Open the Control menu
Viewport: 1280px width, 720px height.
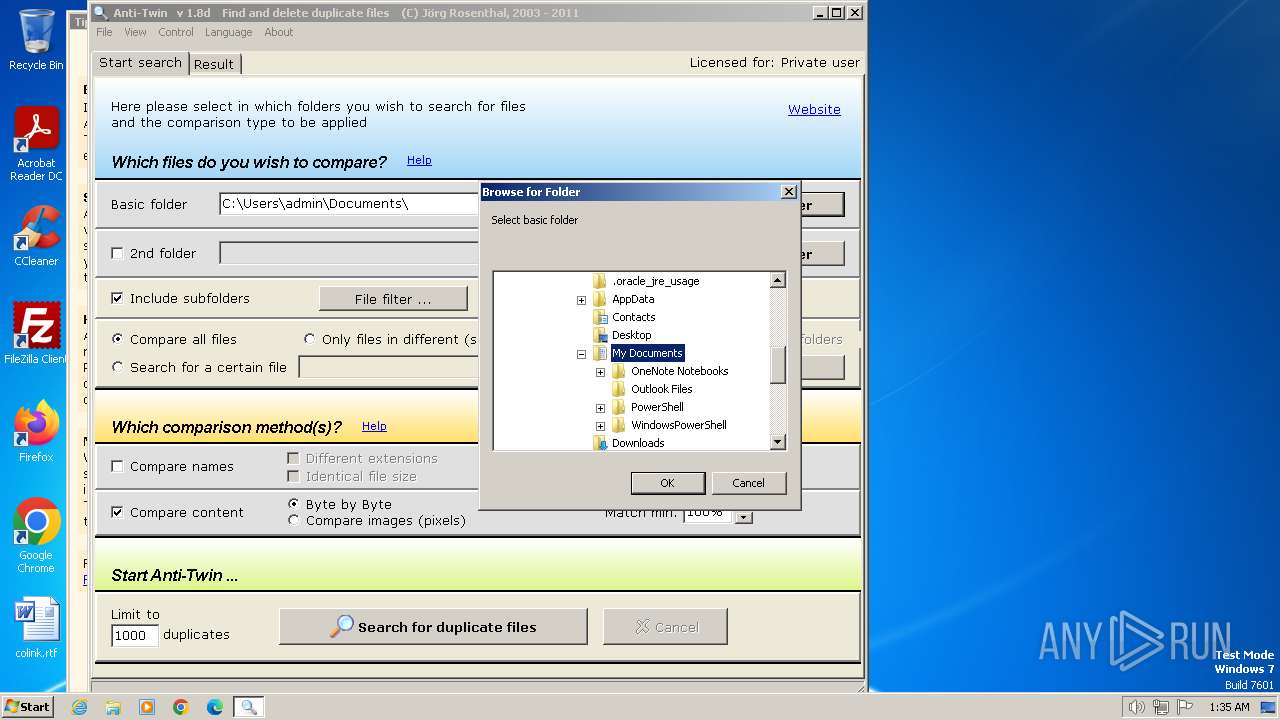tap(175, 32)
